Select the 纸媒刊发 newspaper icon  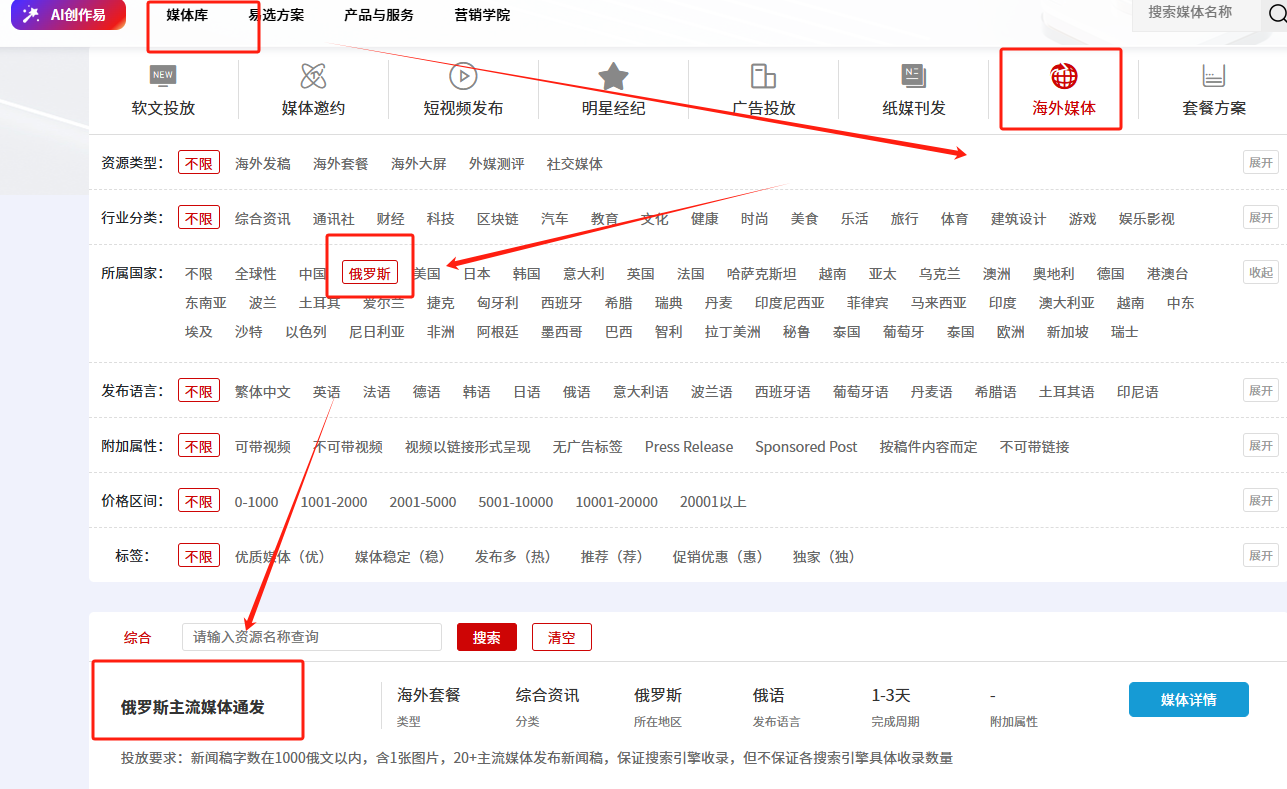pyautogui.click(x=913, y=76)
